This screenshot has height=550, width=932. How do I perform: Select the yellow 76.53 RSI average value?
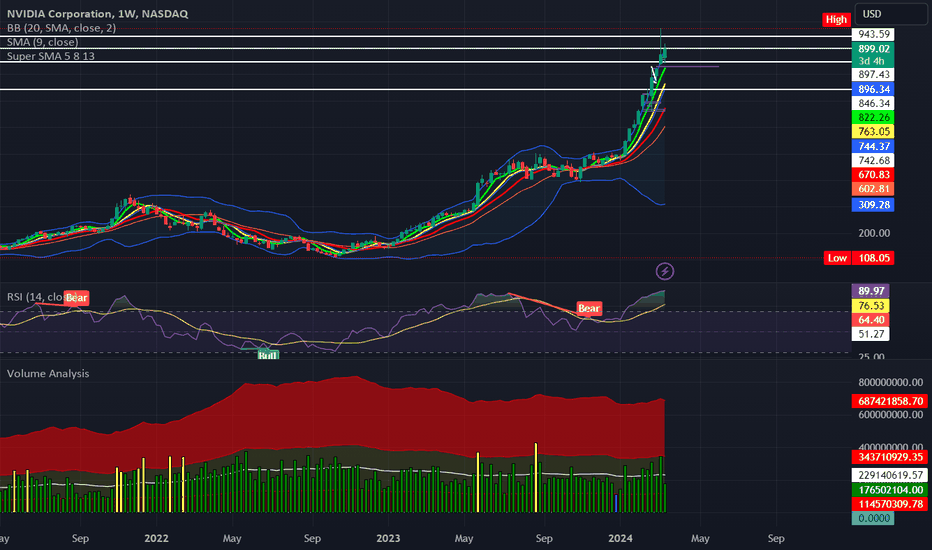871,306
